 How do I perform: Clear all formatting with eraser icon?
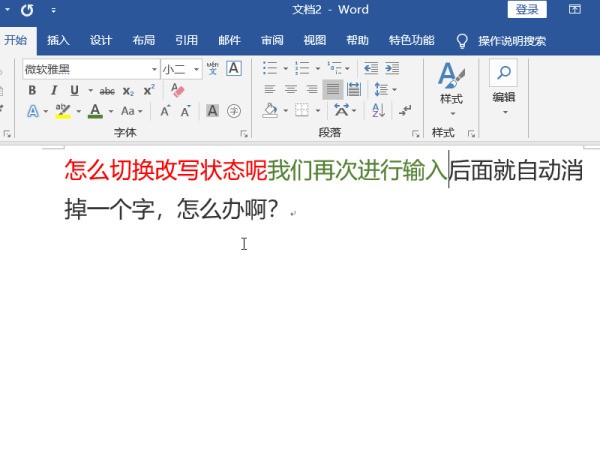point(178,90)
